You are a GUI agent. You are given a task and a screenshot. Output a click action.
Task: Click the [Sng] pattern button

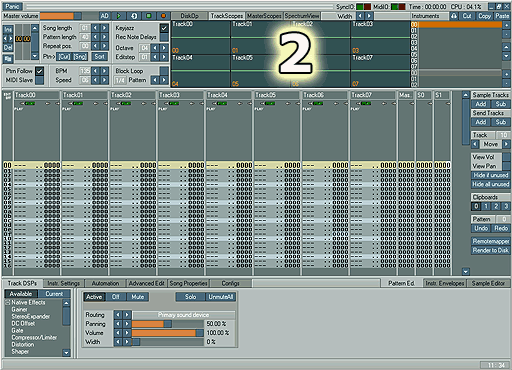click(x=80, y=56)
